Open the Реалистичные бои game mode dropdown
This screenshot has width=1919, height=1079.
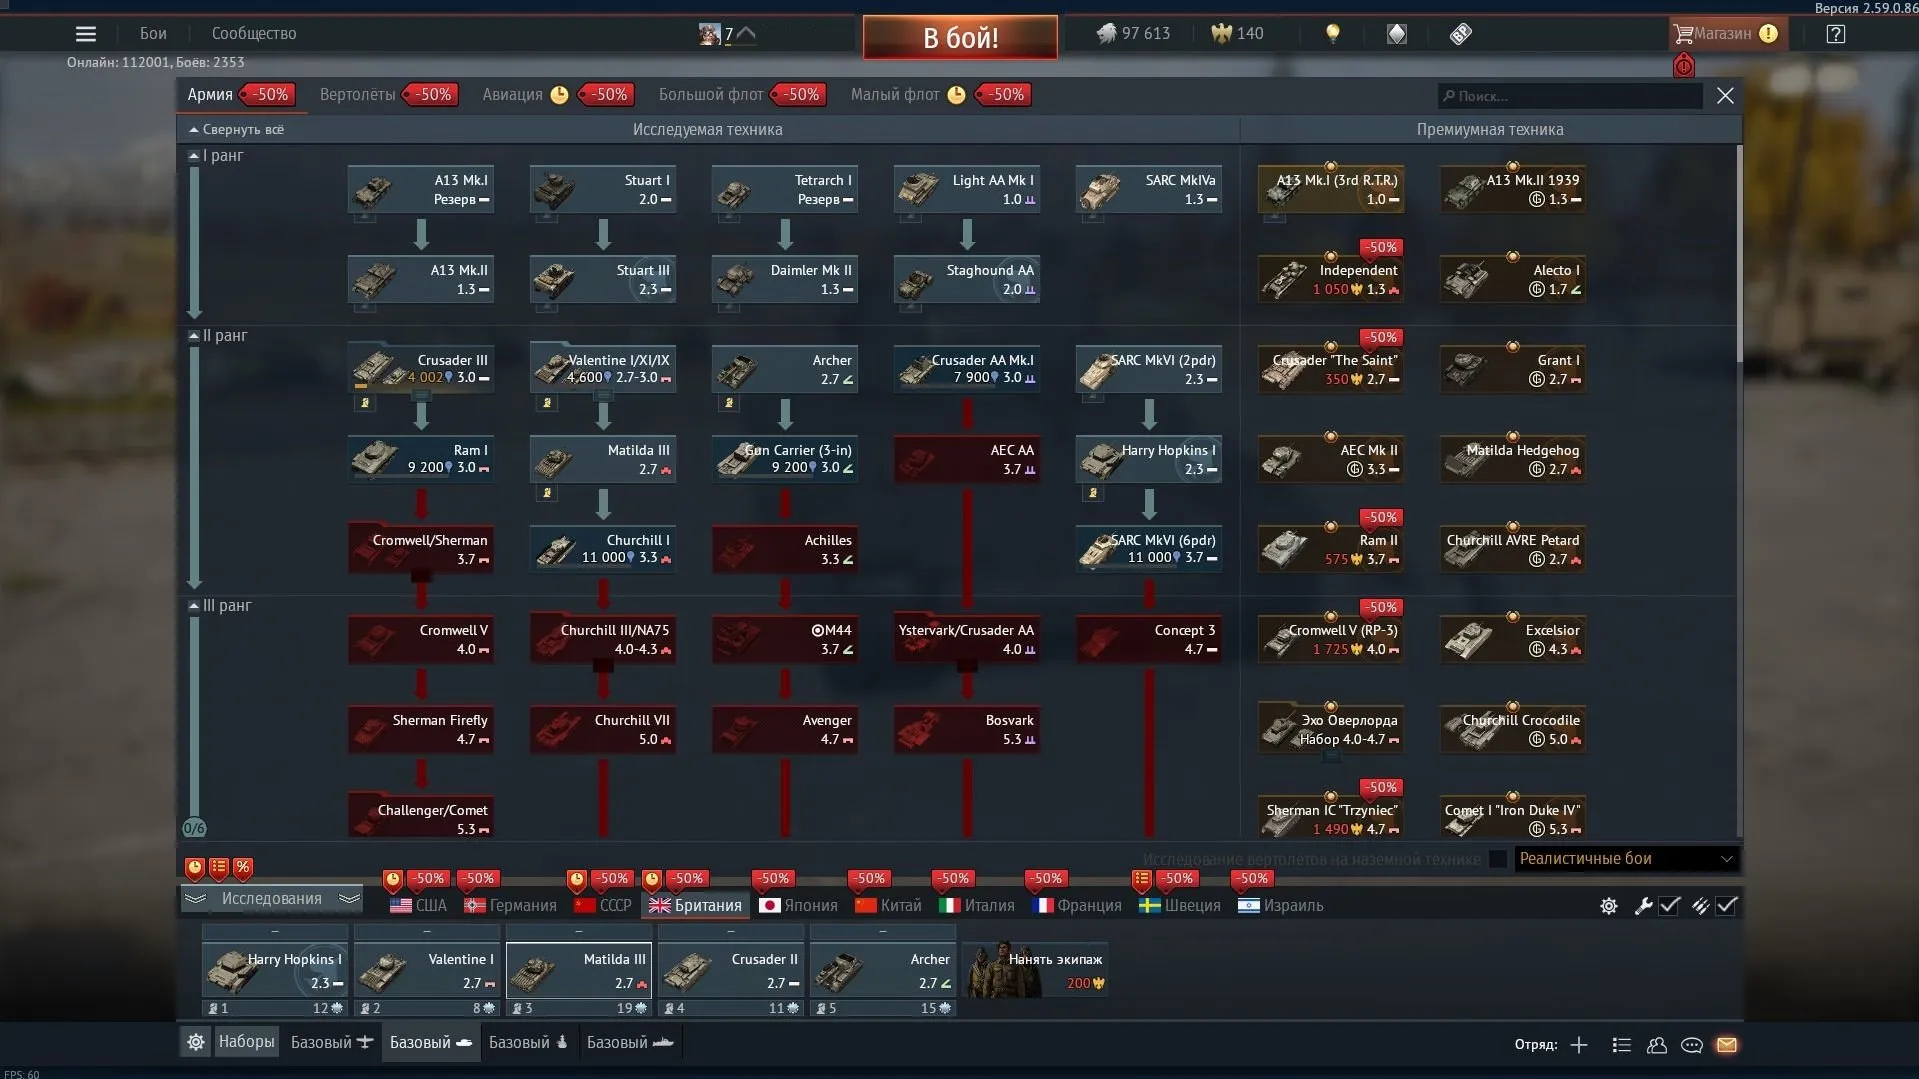[x=1626, y=859]
